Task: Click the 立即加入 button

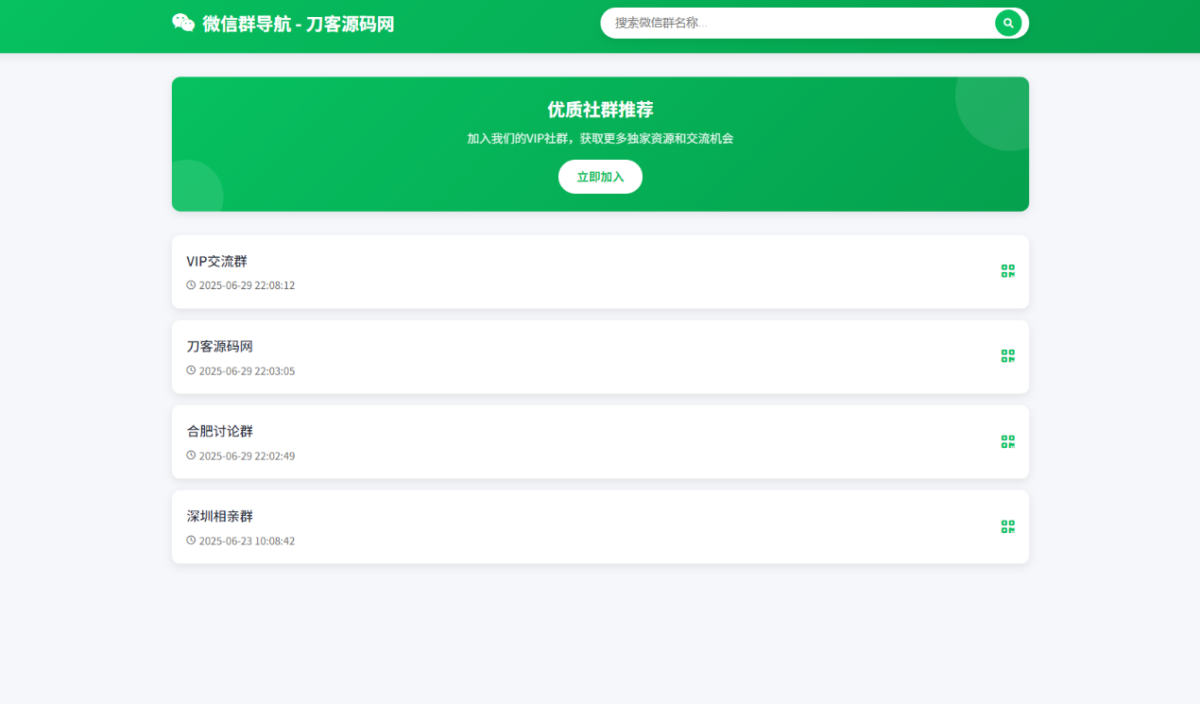Action: pos(600,177)
